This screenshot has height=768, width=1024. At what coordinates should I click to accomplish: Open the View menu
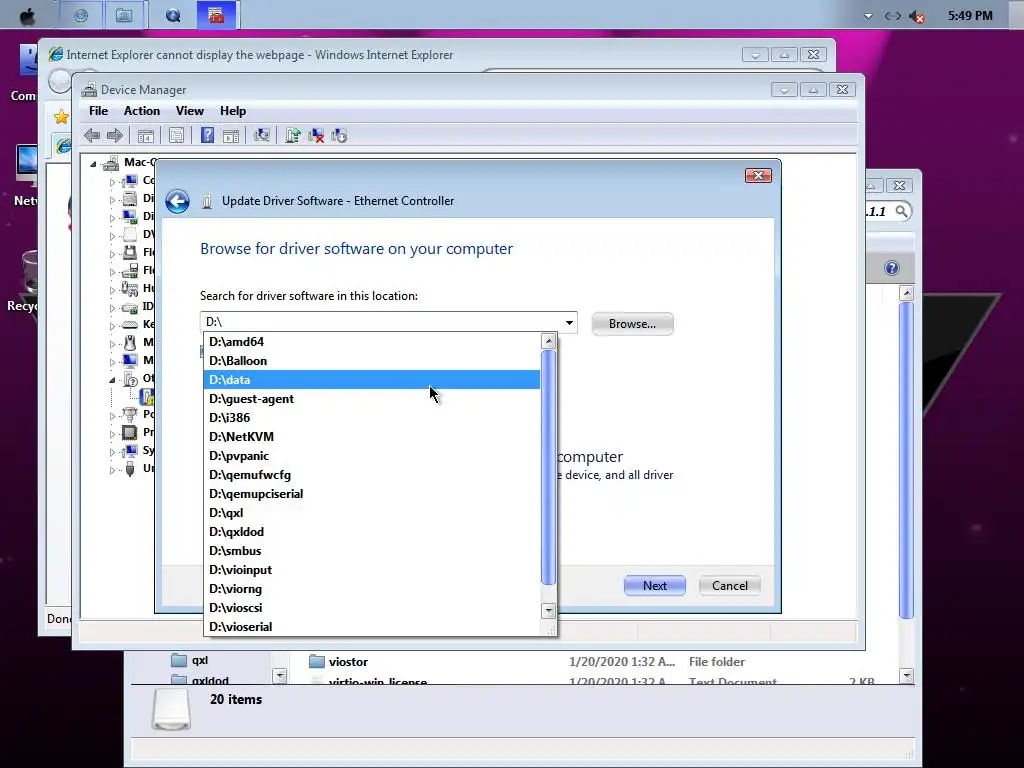pyautogui.click(x=190, y=111)
